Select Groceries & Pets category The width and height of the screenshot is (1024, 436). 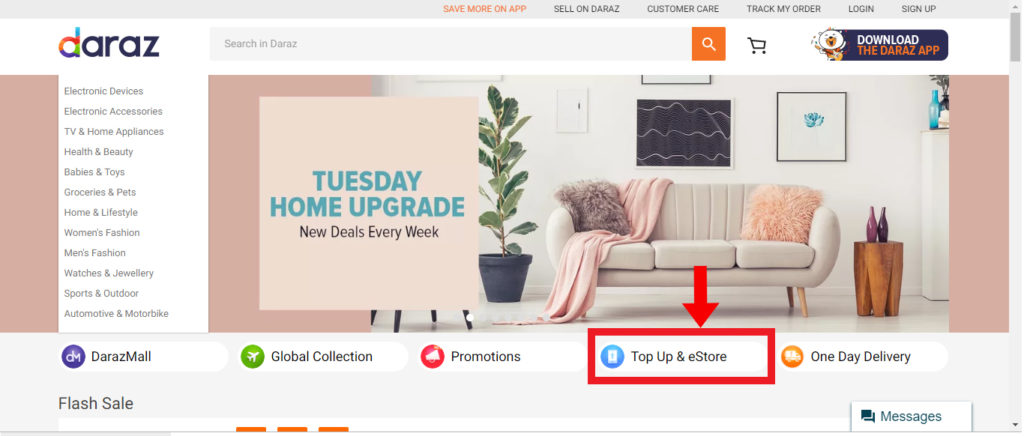tap(100, 192)
